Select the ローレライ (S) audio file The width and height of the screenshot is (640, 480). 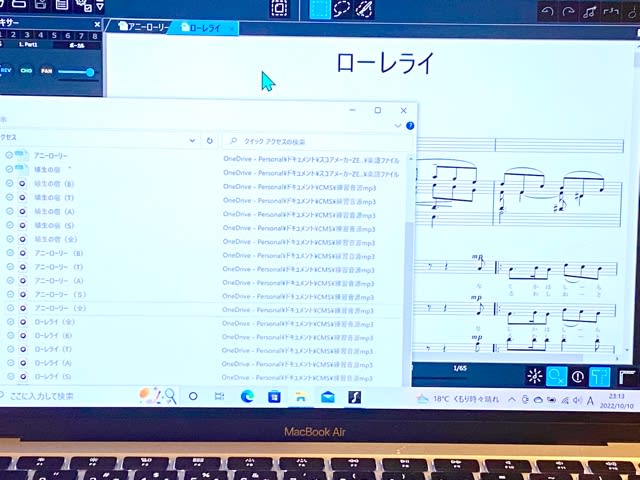pos(53,377)
